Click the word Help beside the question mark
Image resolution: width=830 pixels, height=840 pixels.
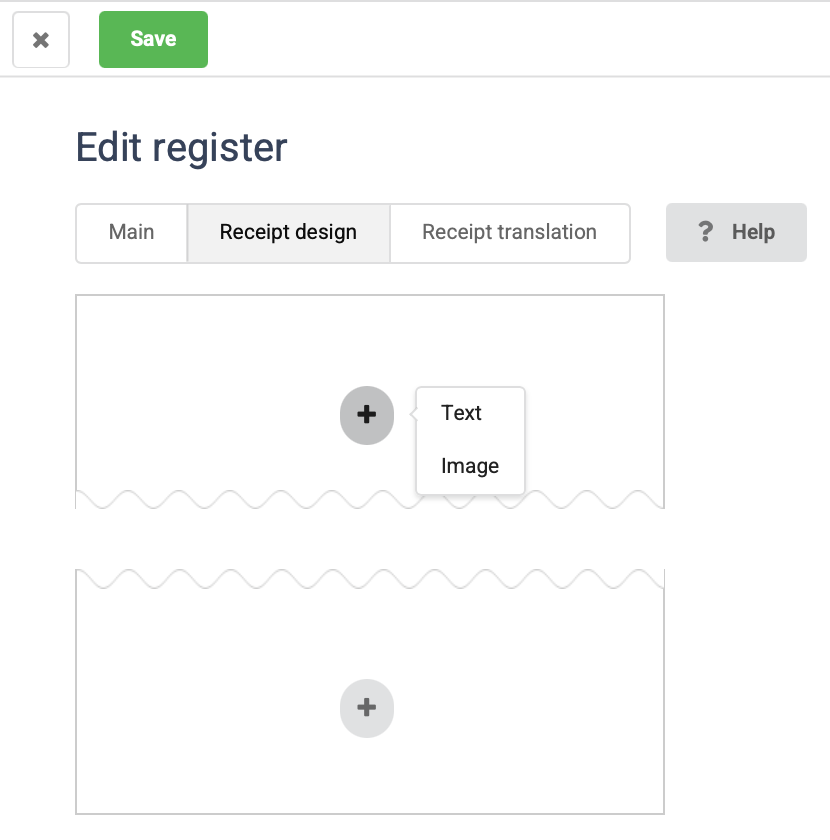coord(753,233)
